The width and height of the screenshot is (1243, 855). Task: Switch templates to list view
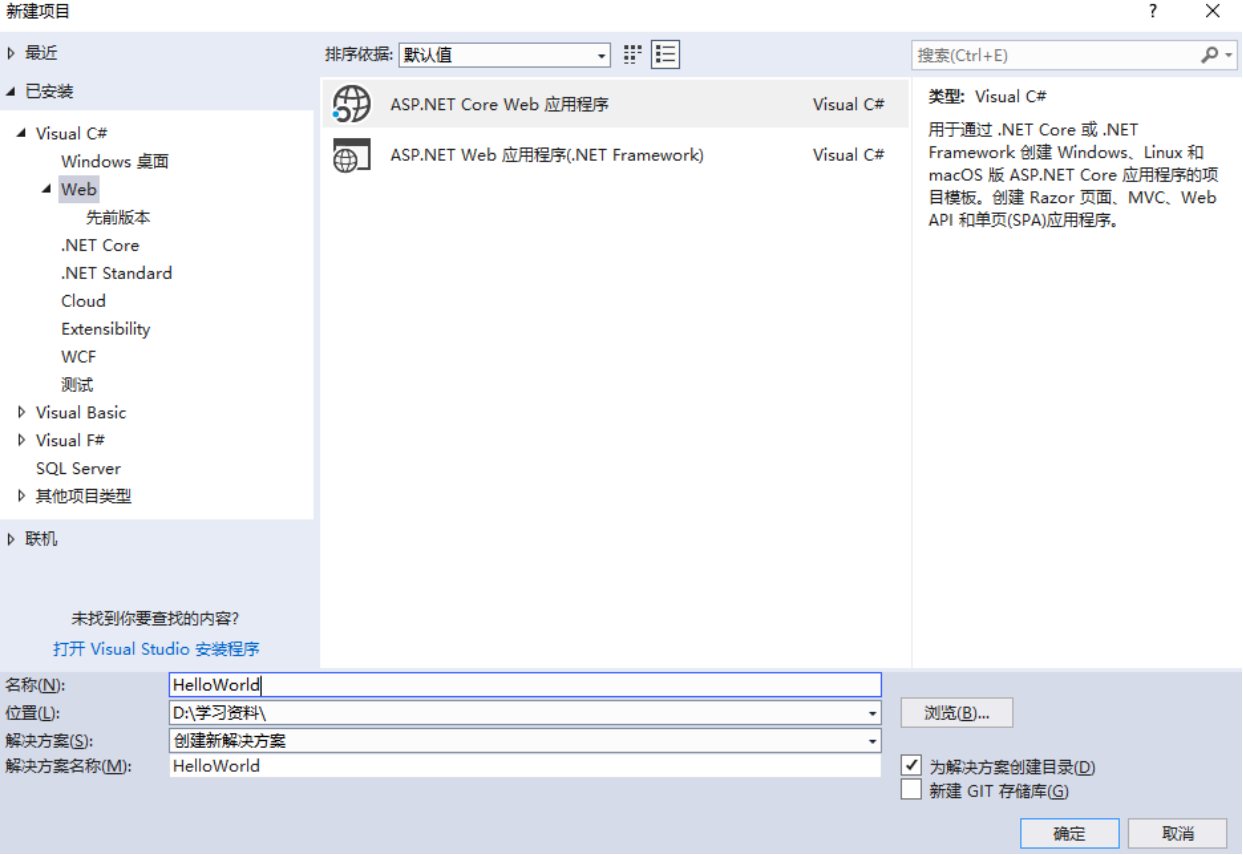(663, 54)
